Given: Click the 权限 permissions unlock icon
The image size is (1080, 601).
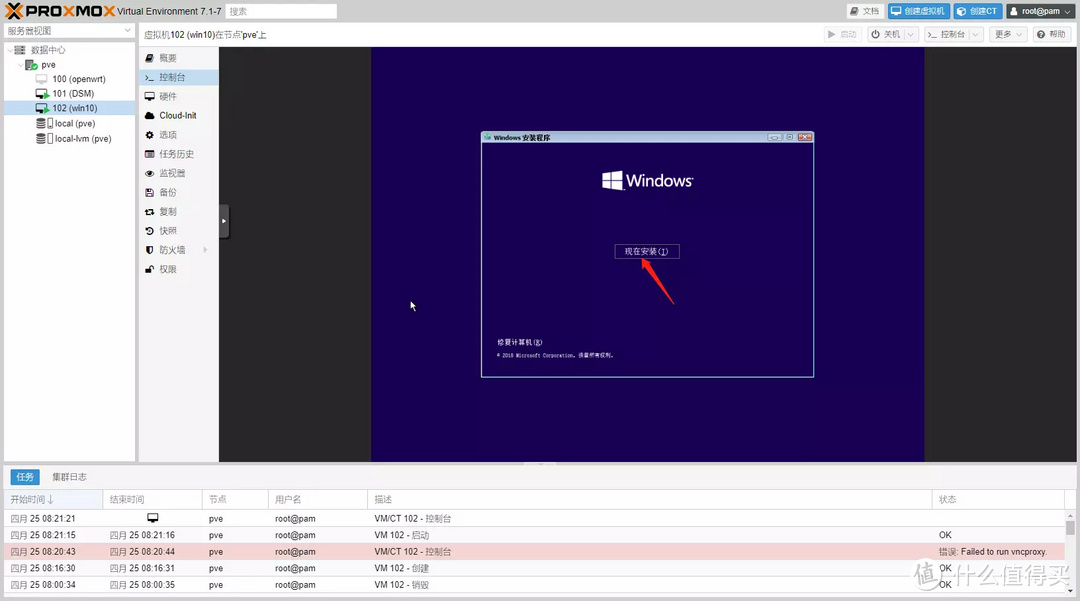Looking at the screenshot, I should [x=149, y=270].
